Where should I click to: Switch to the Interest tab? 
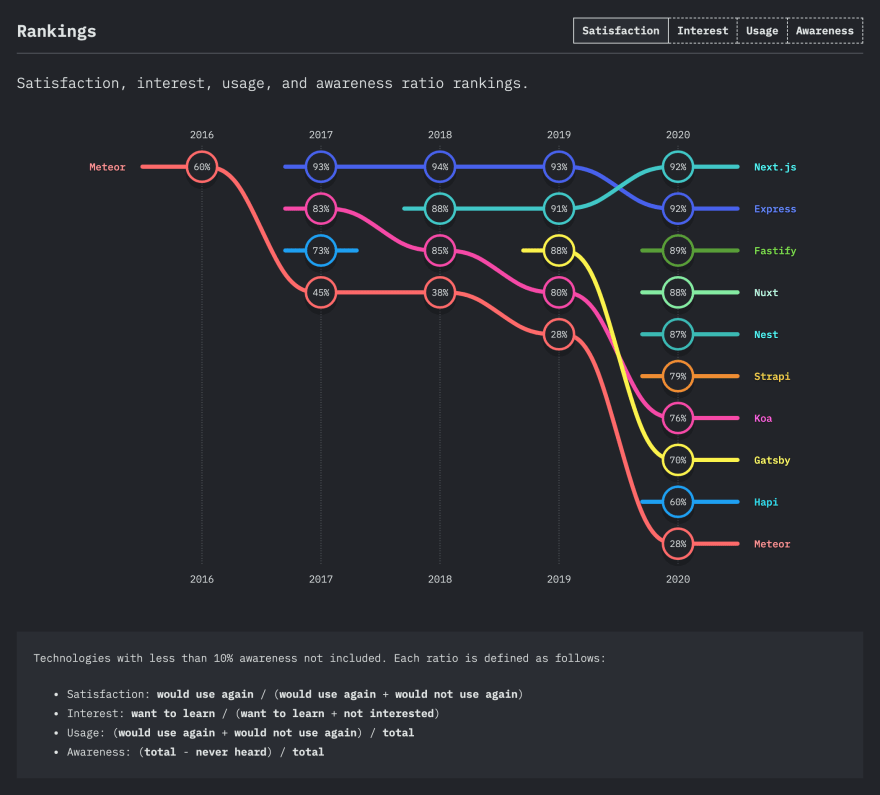[702, 31]
